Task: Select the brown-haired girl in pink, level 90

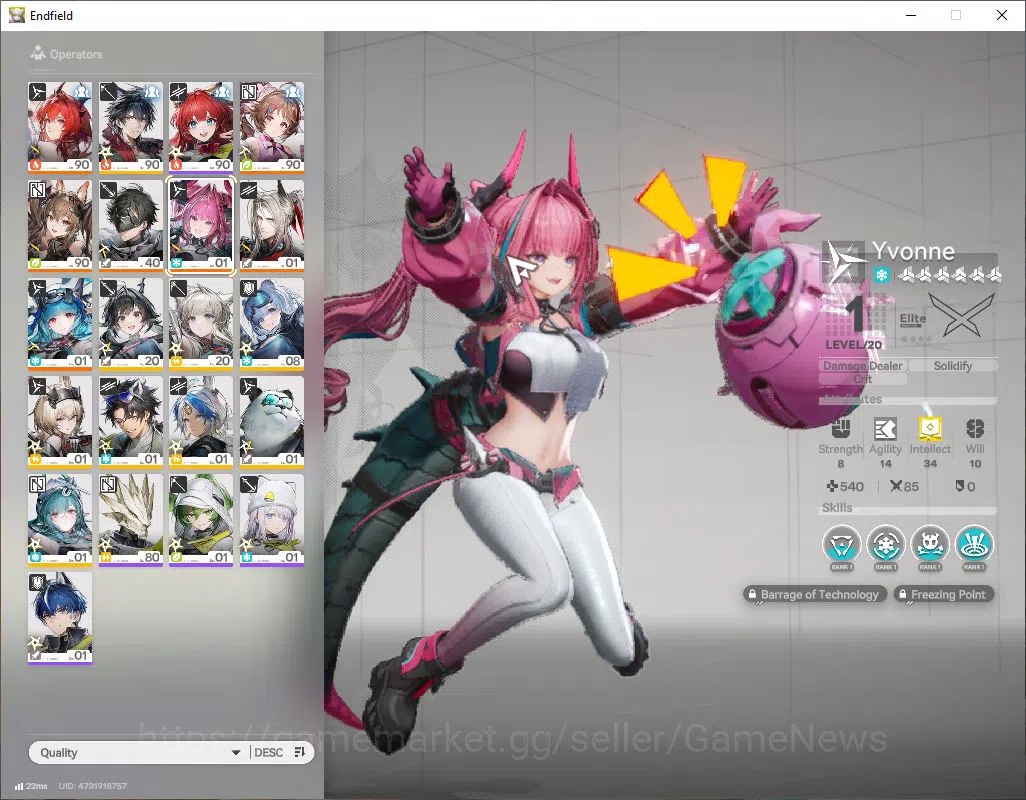Action: pyautogui.click(x=272, y=127)
